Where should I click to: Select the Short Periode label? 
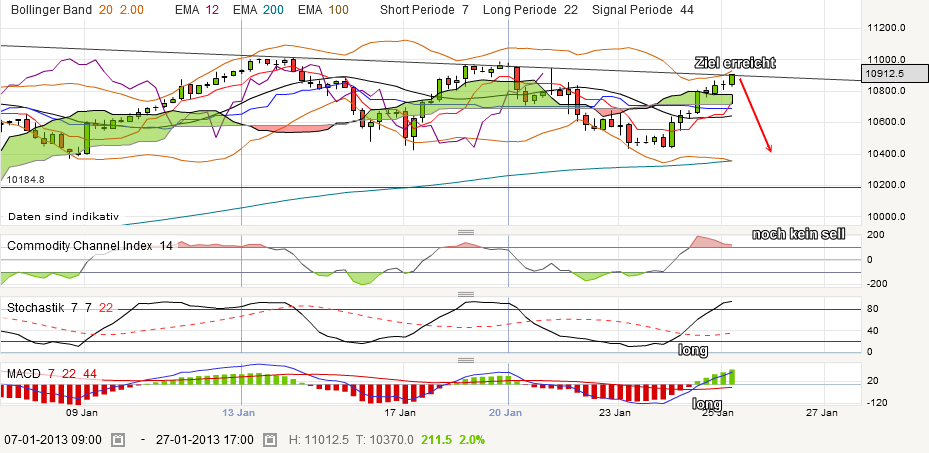(x=417, y=10)
